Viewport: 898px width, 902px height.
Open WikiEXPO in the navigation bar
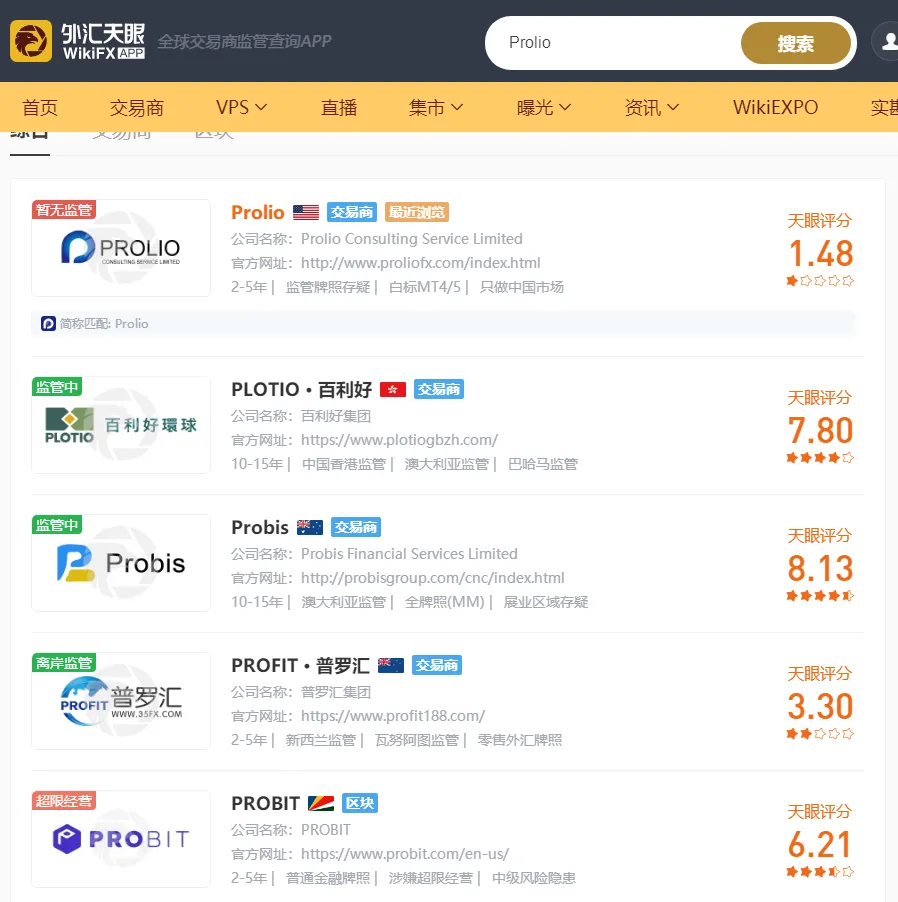pyautogui.click(x=775, y=108)
